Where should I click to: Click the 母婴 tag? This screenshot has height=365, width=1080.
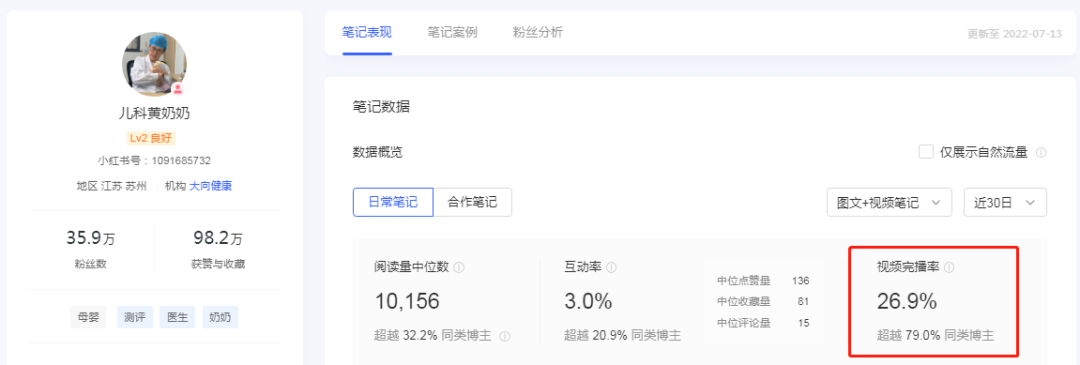pyautogui.click(x=88, y=317)
